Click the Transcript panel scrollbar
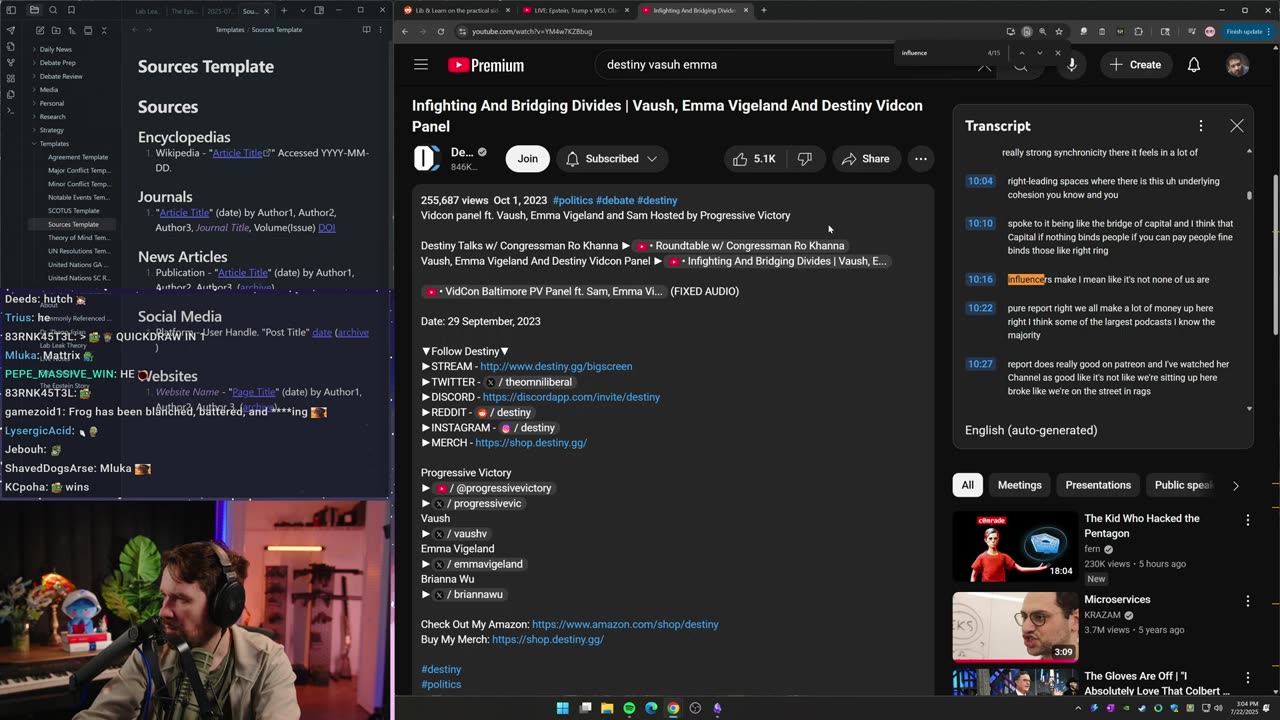This screenshot has width=1280, height=720. (1249, 195)
